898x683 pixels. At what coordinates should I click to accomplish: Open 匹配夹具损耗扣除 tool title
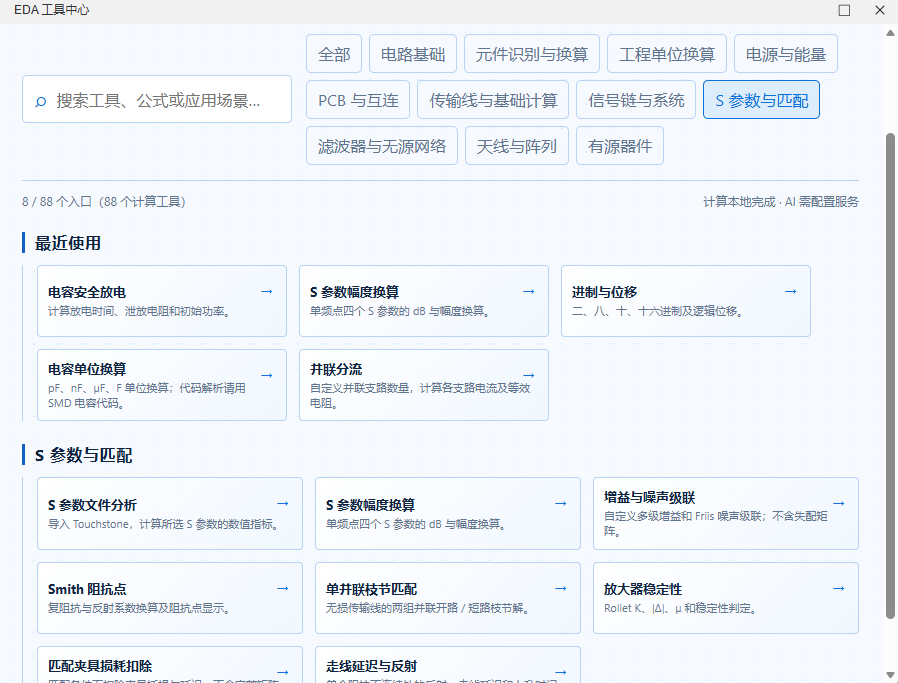tap(100, 666)
